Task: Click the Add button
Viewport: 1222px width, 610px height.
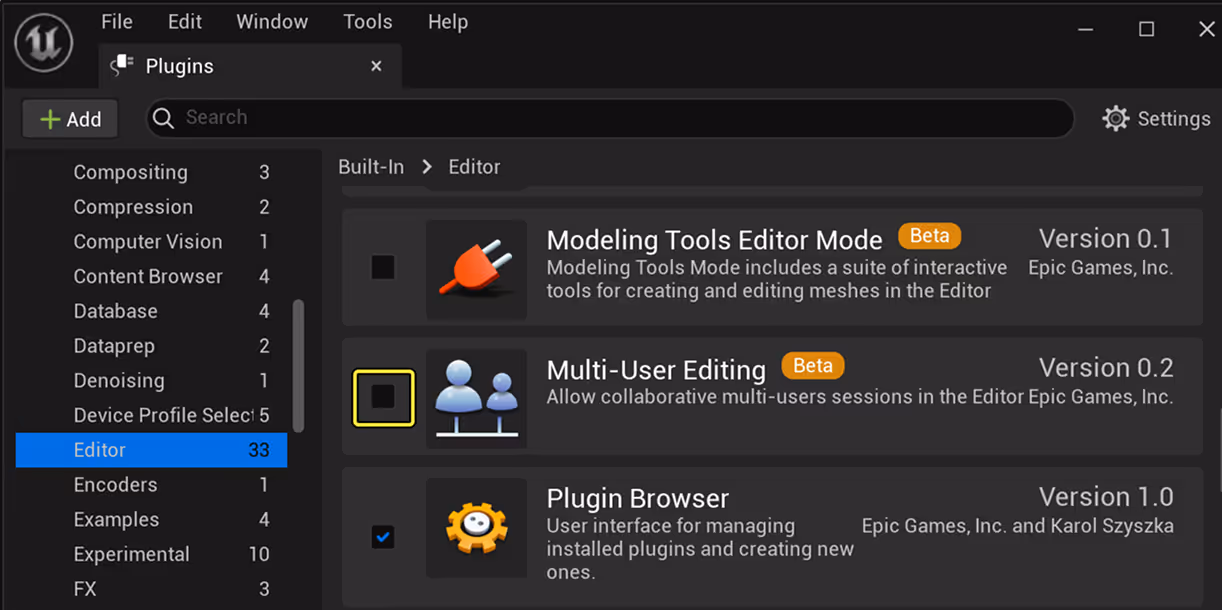Action: click(x=70, y=119)
